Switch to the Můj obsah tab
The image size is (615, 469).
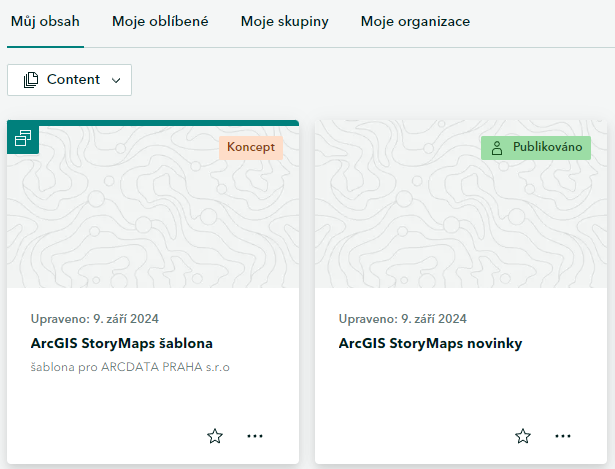tap(45, 22)
